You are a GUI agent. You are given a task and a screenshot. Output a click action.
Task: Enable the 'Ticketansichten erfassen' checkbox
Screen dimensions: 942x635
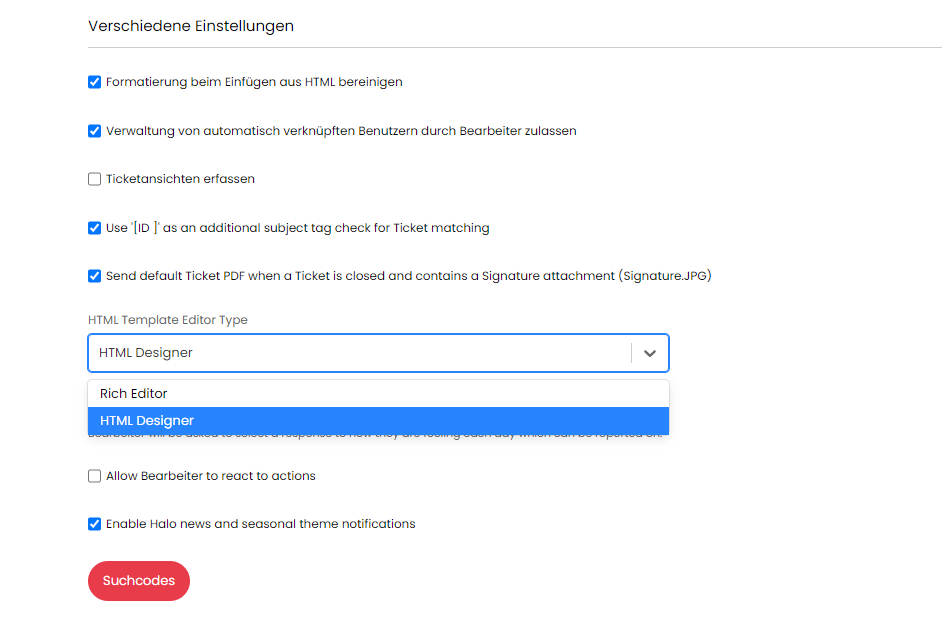95,180
